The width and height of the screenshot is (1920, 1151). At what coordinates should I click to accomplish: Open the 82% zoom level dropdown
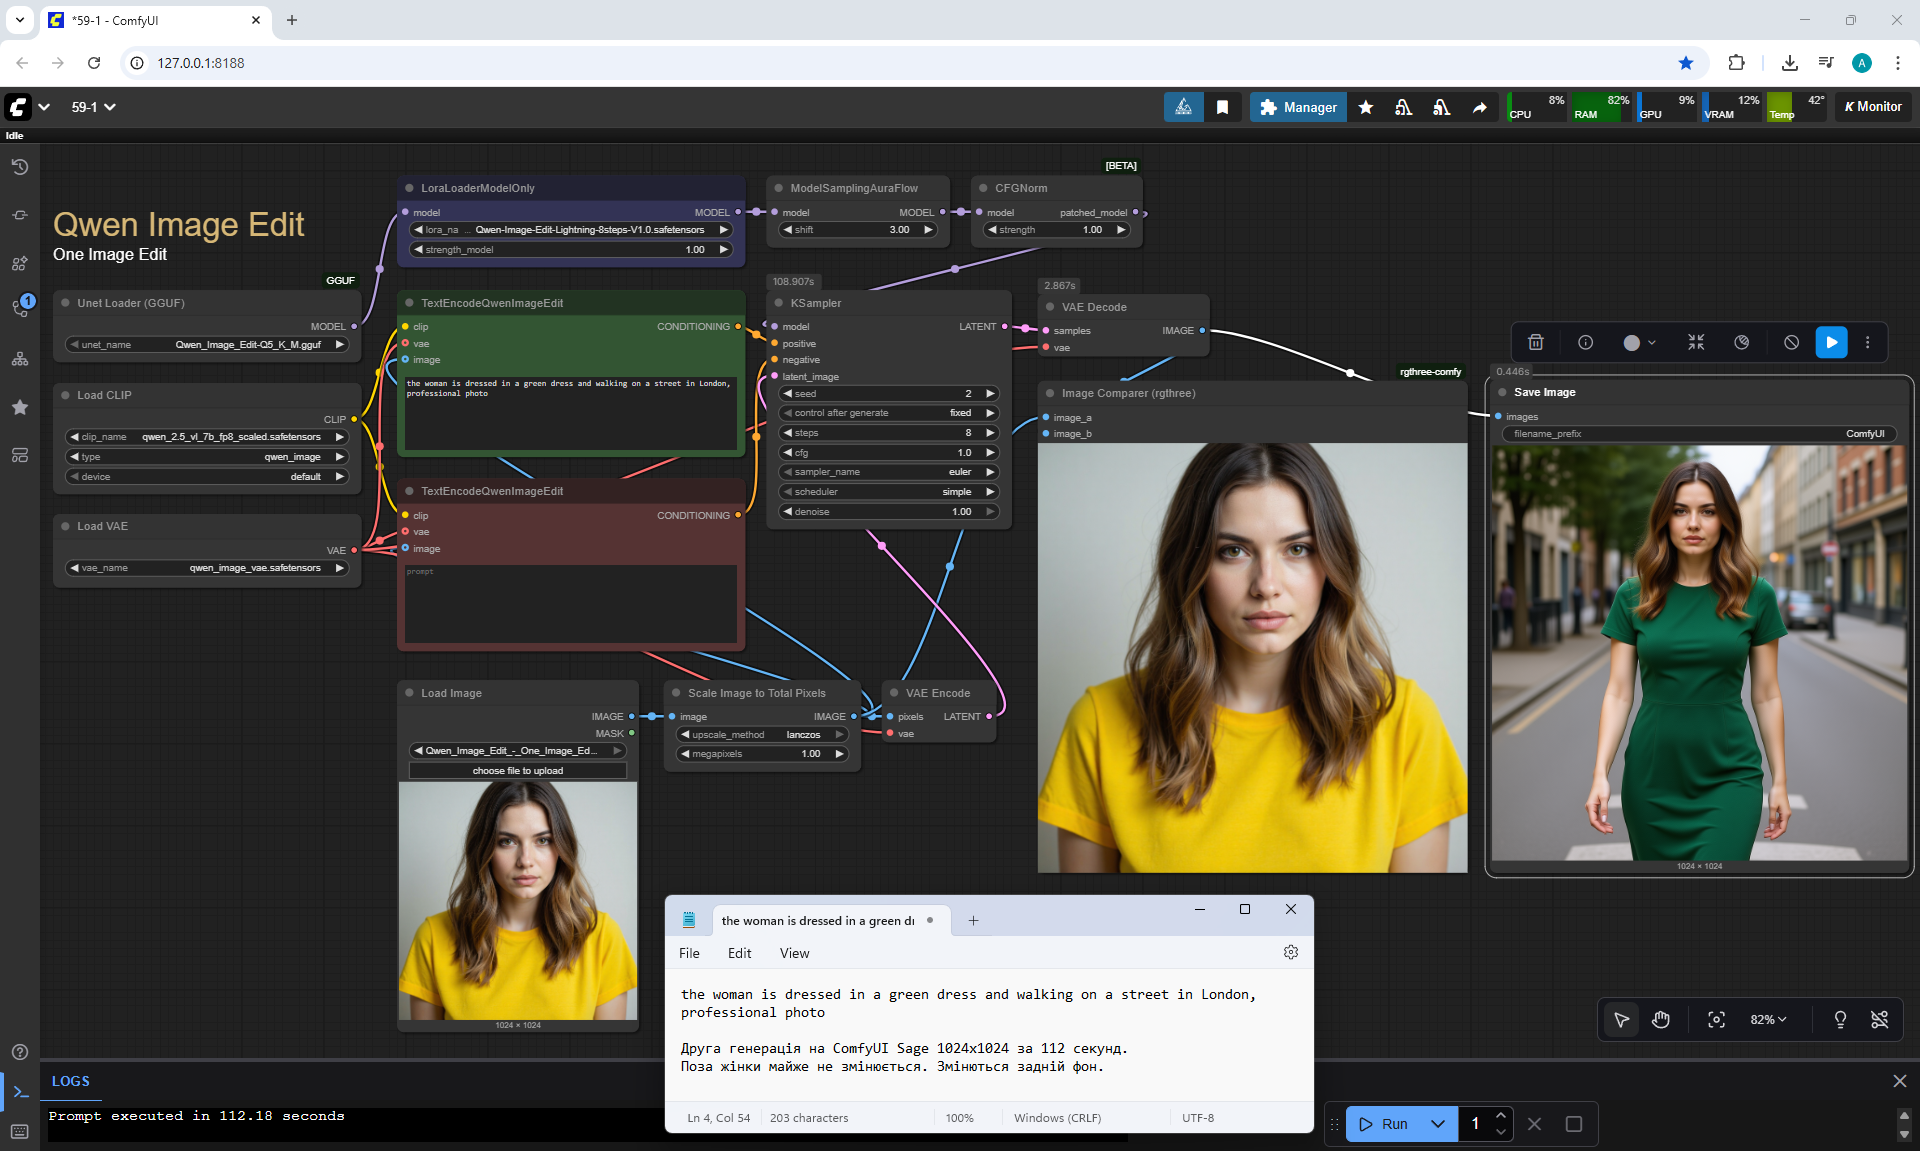pyautogui.click(x=1767, y=1019)
